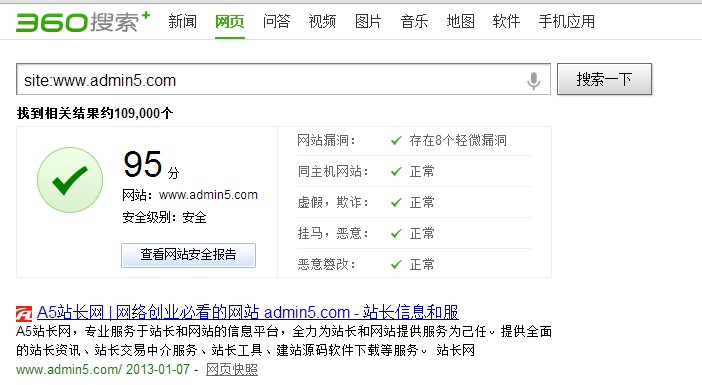Open the A5站长网 result title link
The width and height of the screenshot is (702, 385).
click(248, 312)
